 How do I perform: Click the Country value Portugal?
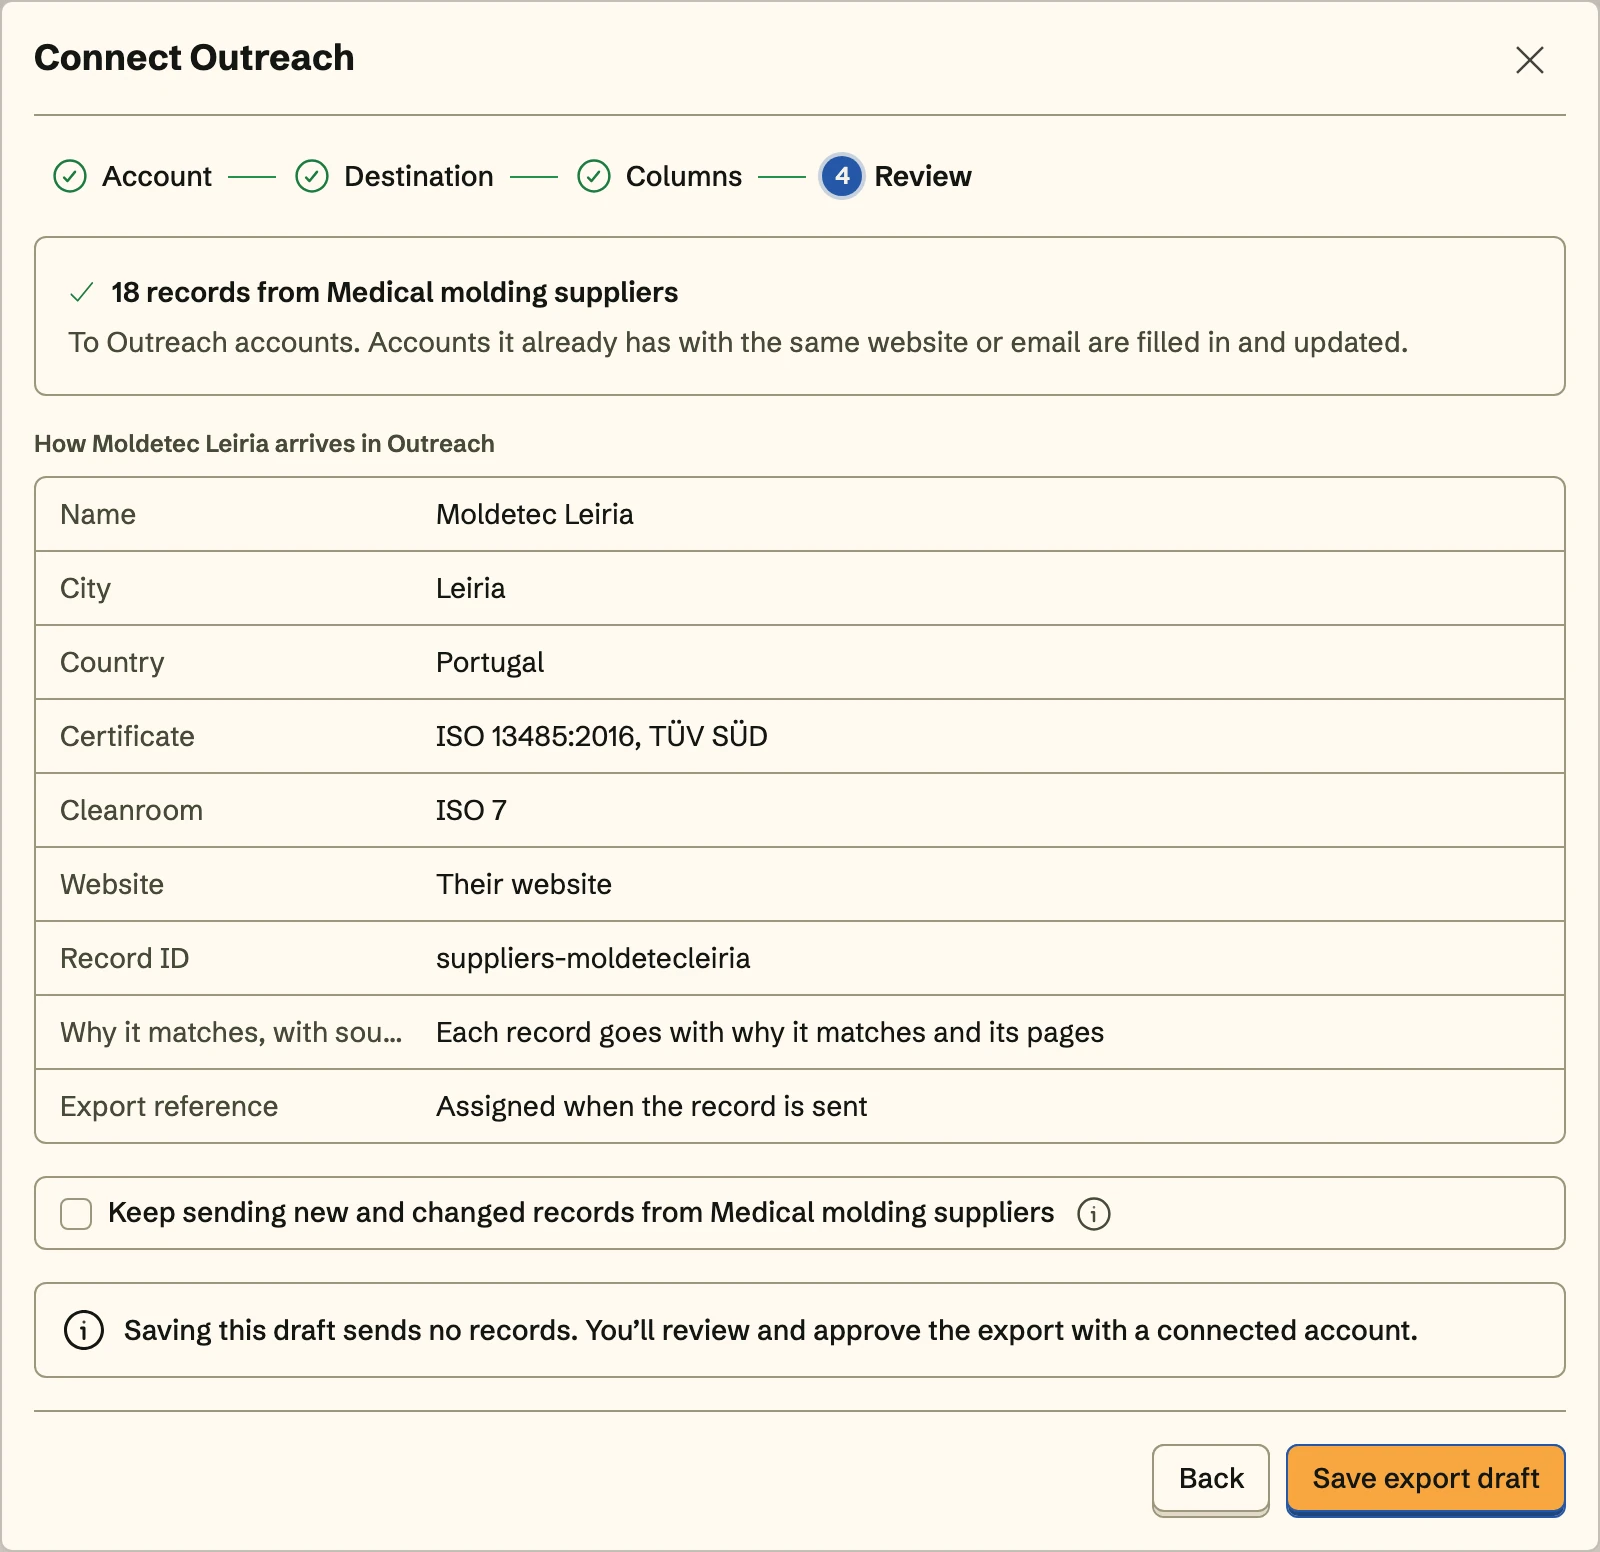[x=490, y=662]
